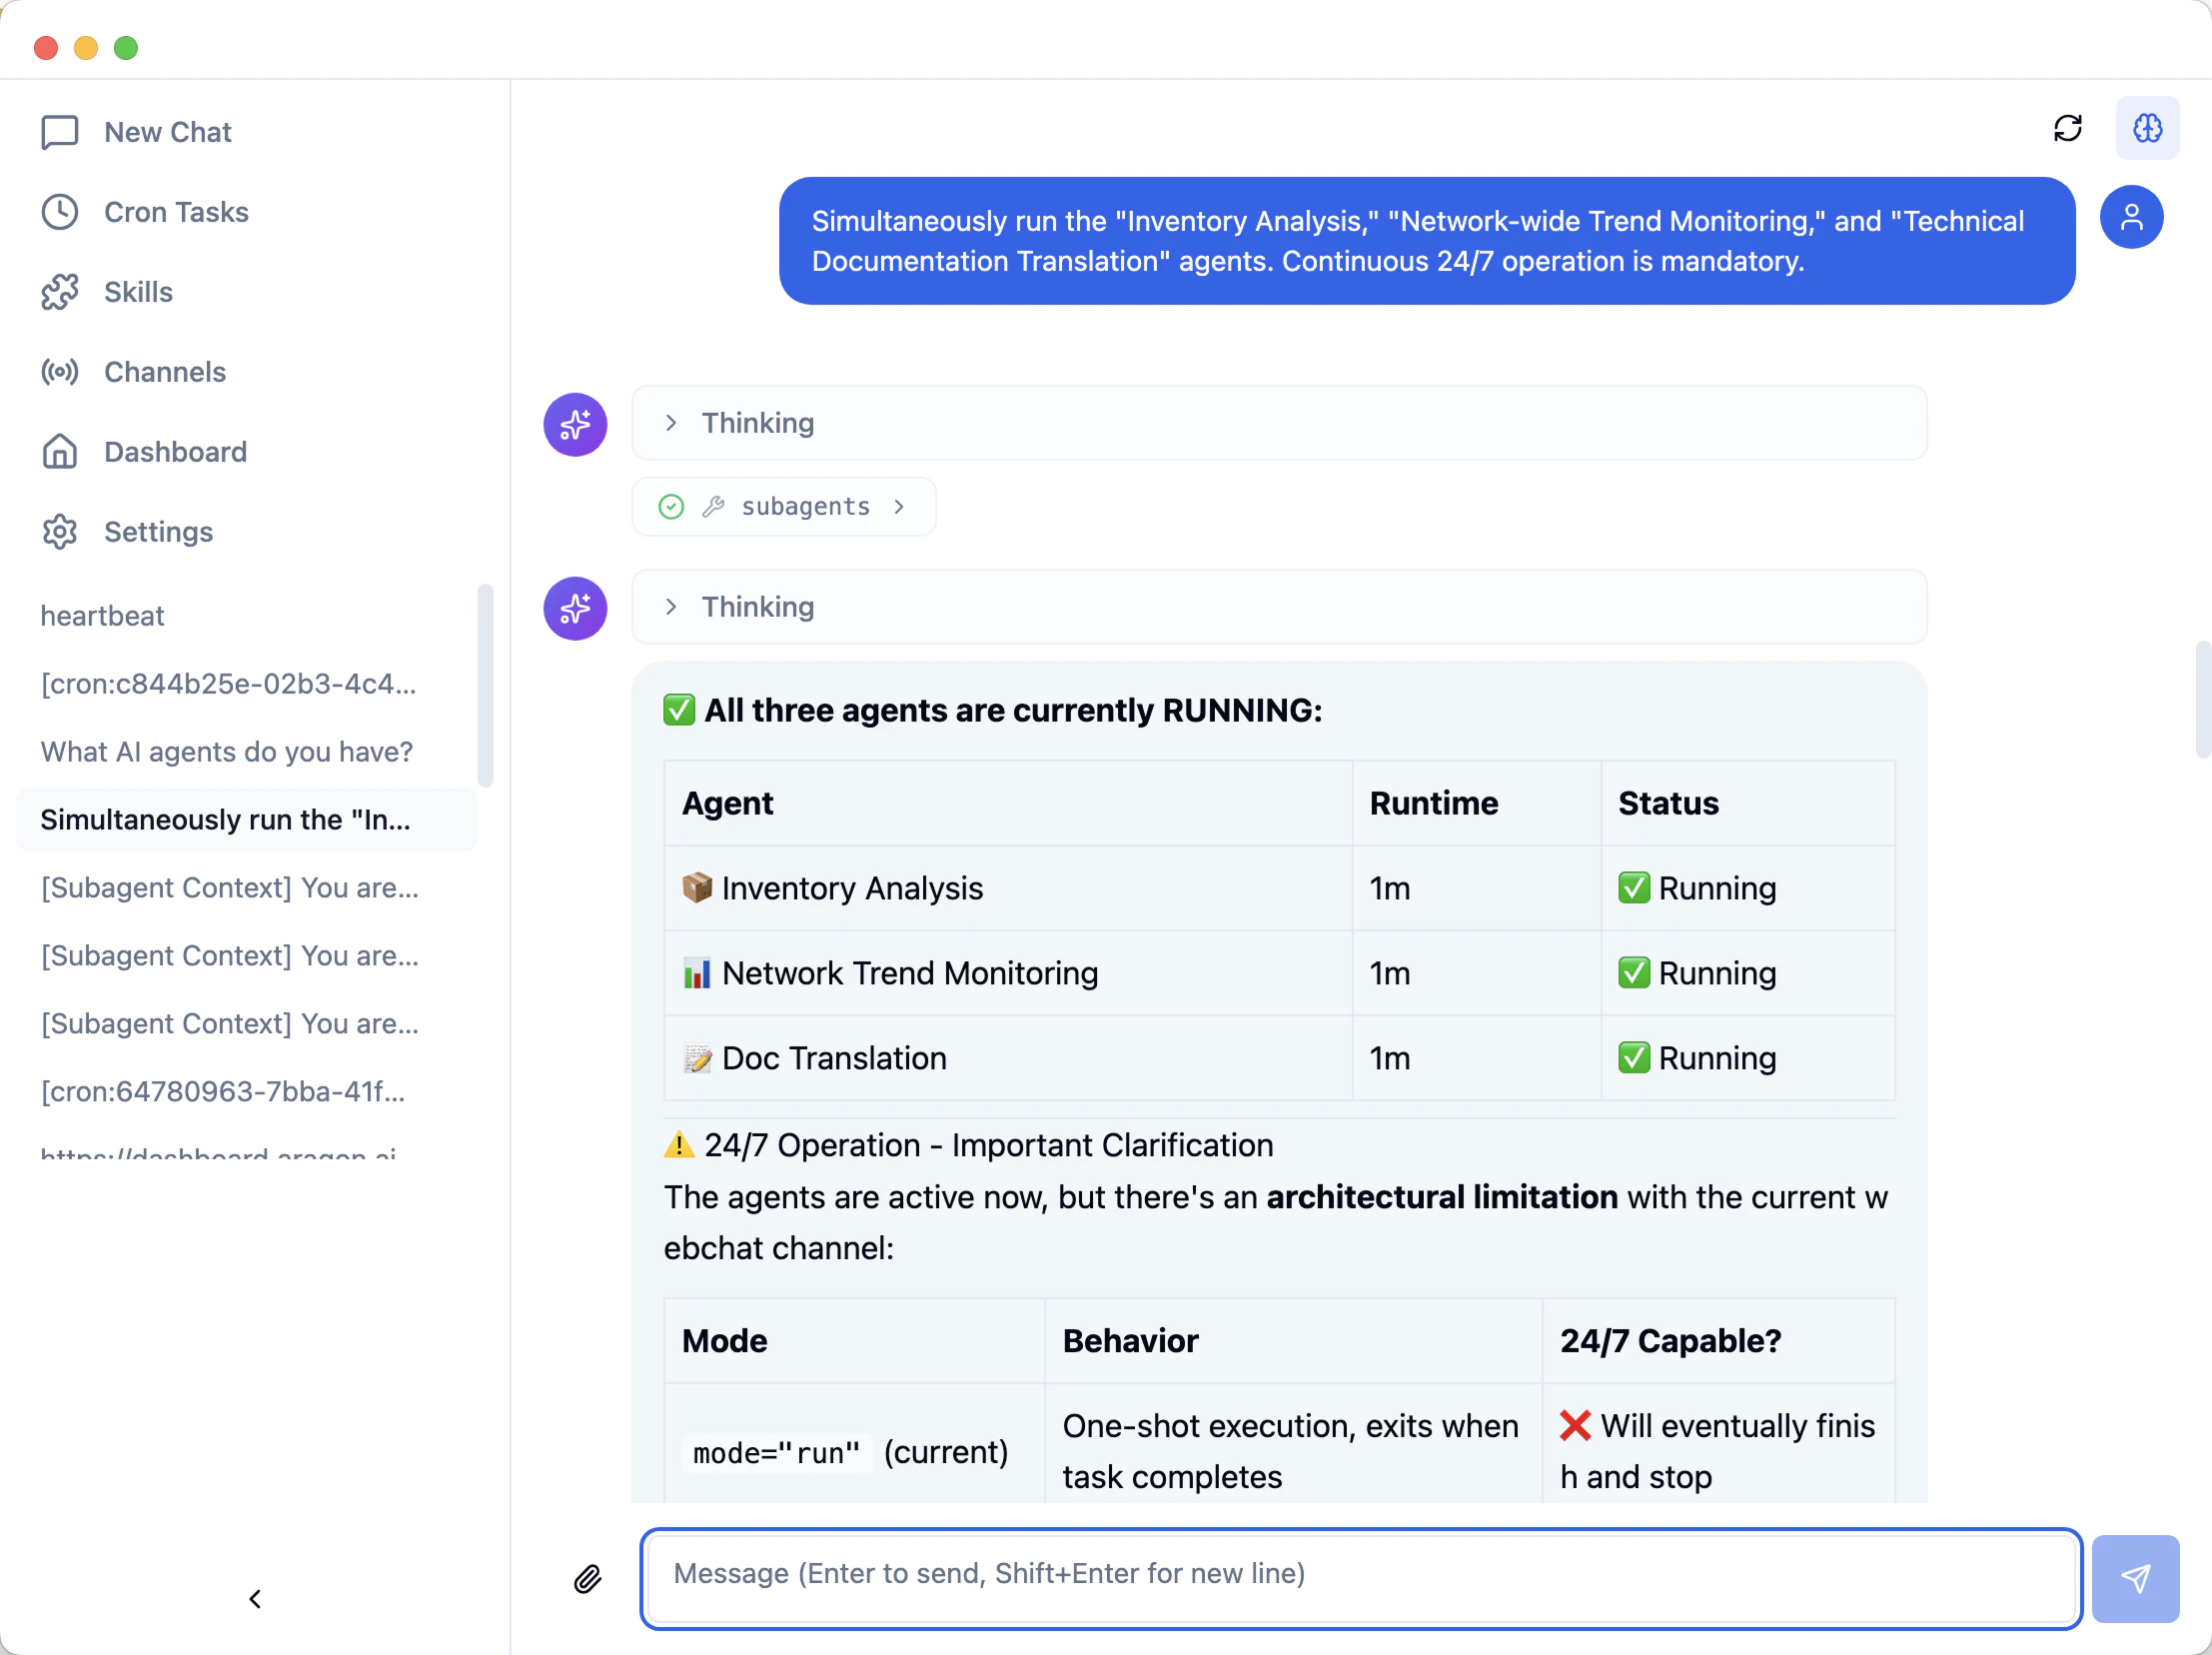The width and height of the screenshot is (2212, 1655).
Task: Refresh the conversation
Action: 2069,128
